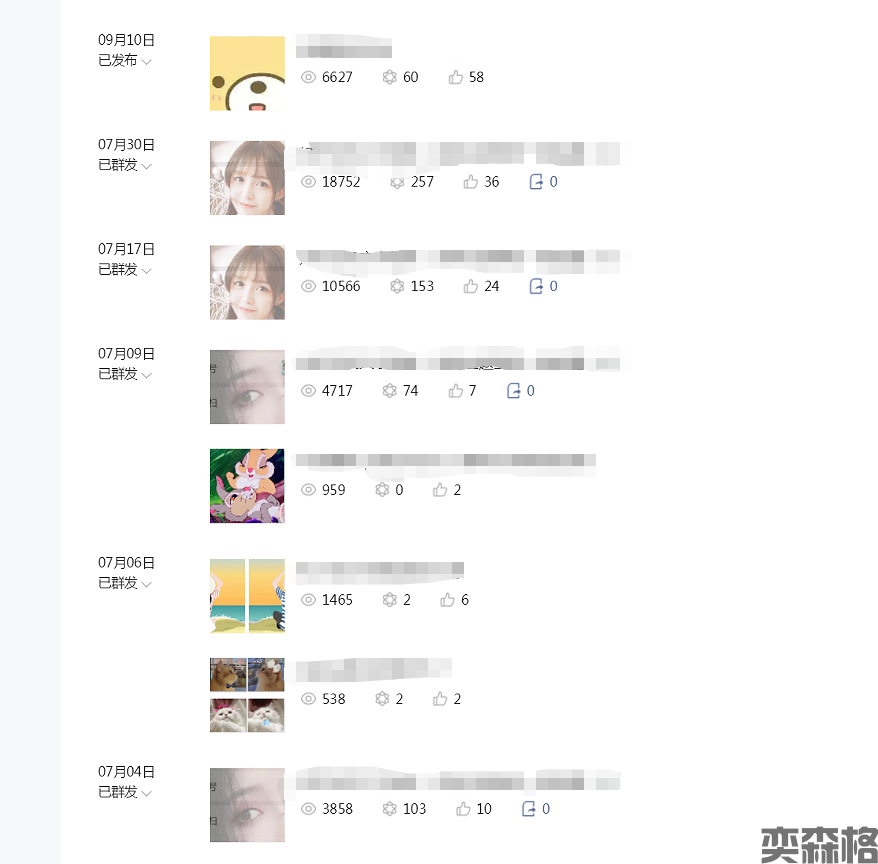Click the view-count eye icon beside 6627
The image size is (878, 864).
point(309,77)
